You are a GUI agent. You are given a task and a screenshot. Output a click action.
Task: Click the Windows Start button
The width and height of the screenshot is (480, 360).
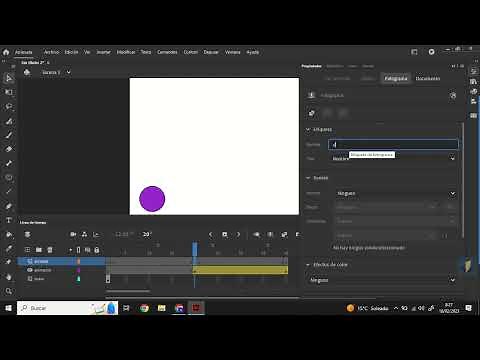(x=8, y=308)
